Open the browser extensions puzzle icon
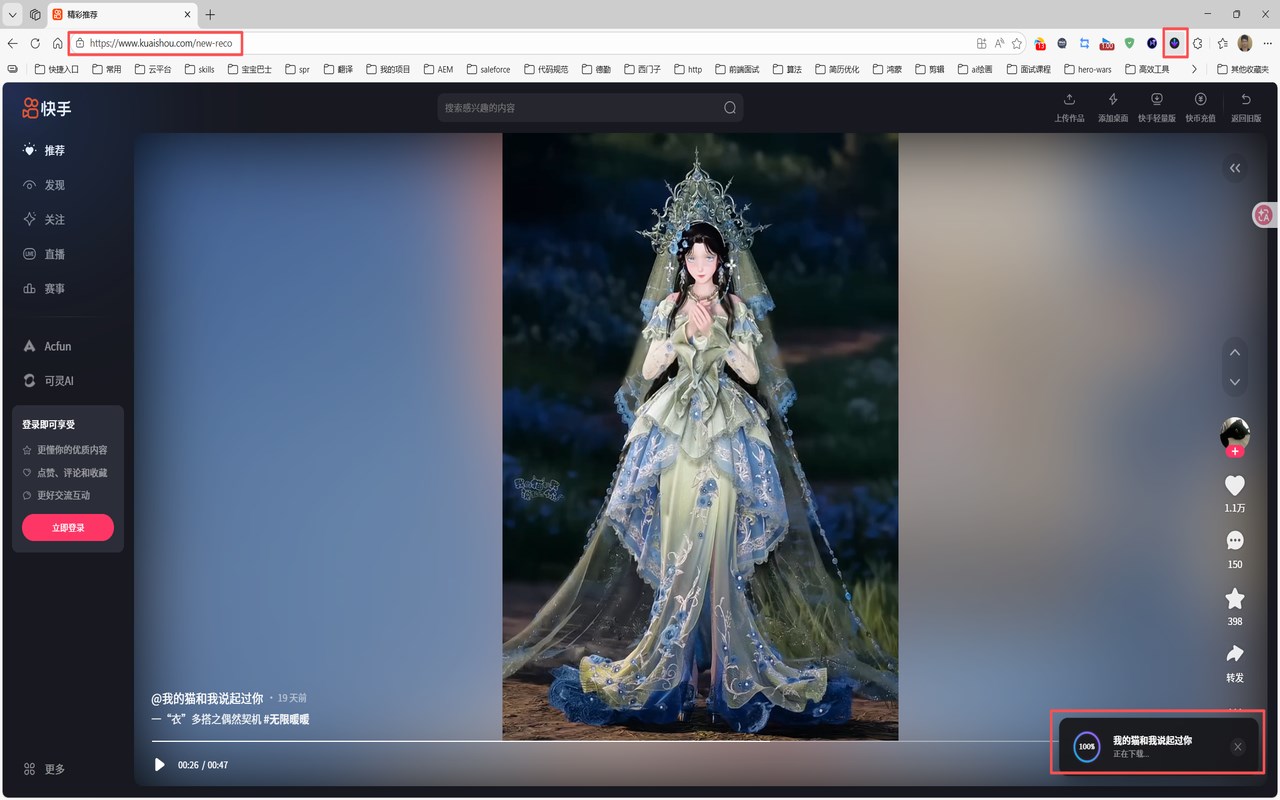 pyautogui.click(x=1197, y=43)
